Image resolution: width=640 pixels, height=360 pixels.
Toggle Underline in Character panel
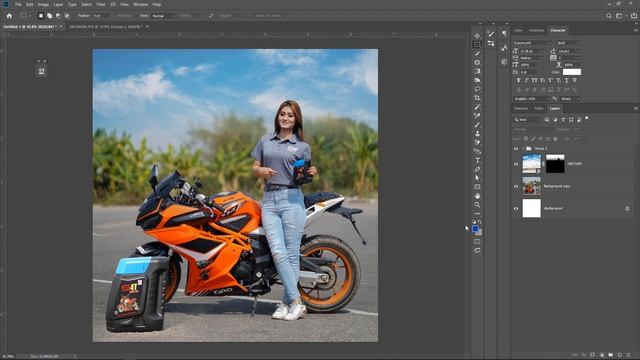click(567, 80)
